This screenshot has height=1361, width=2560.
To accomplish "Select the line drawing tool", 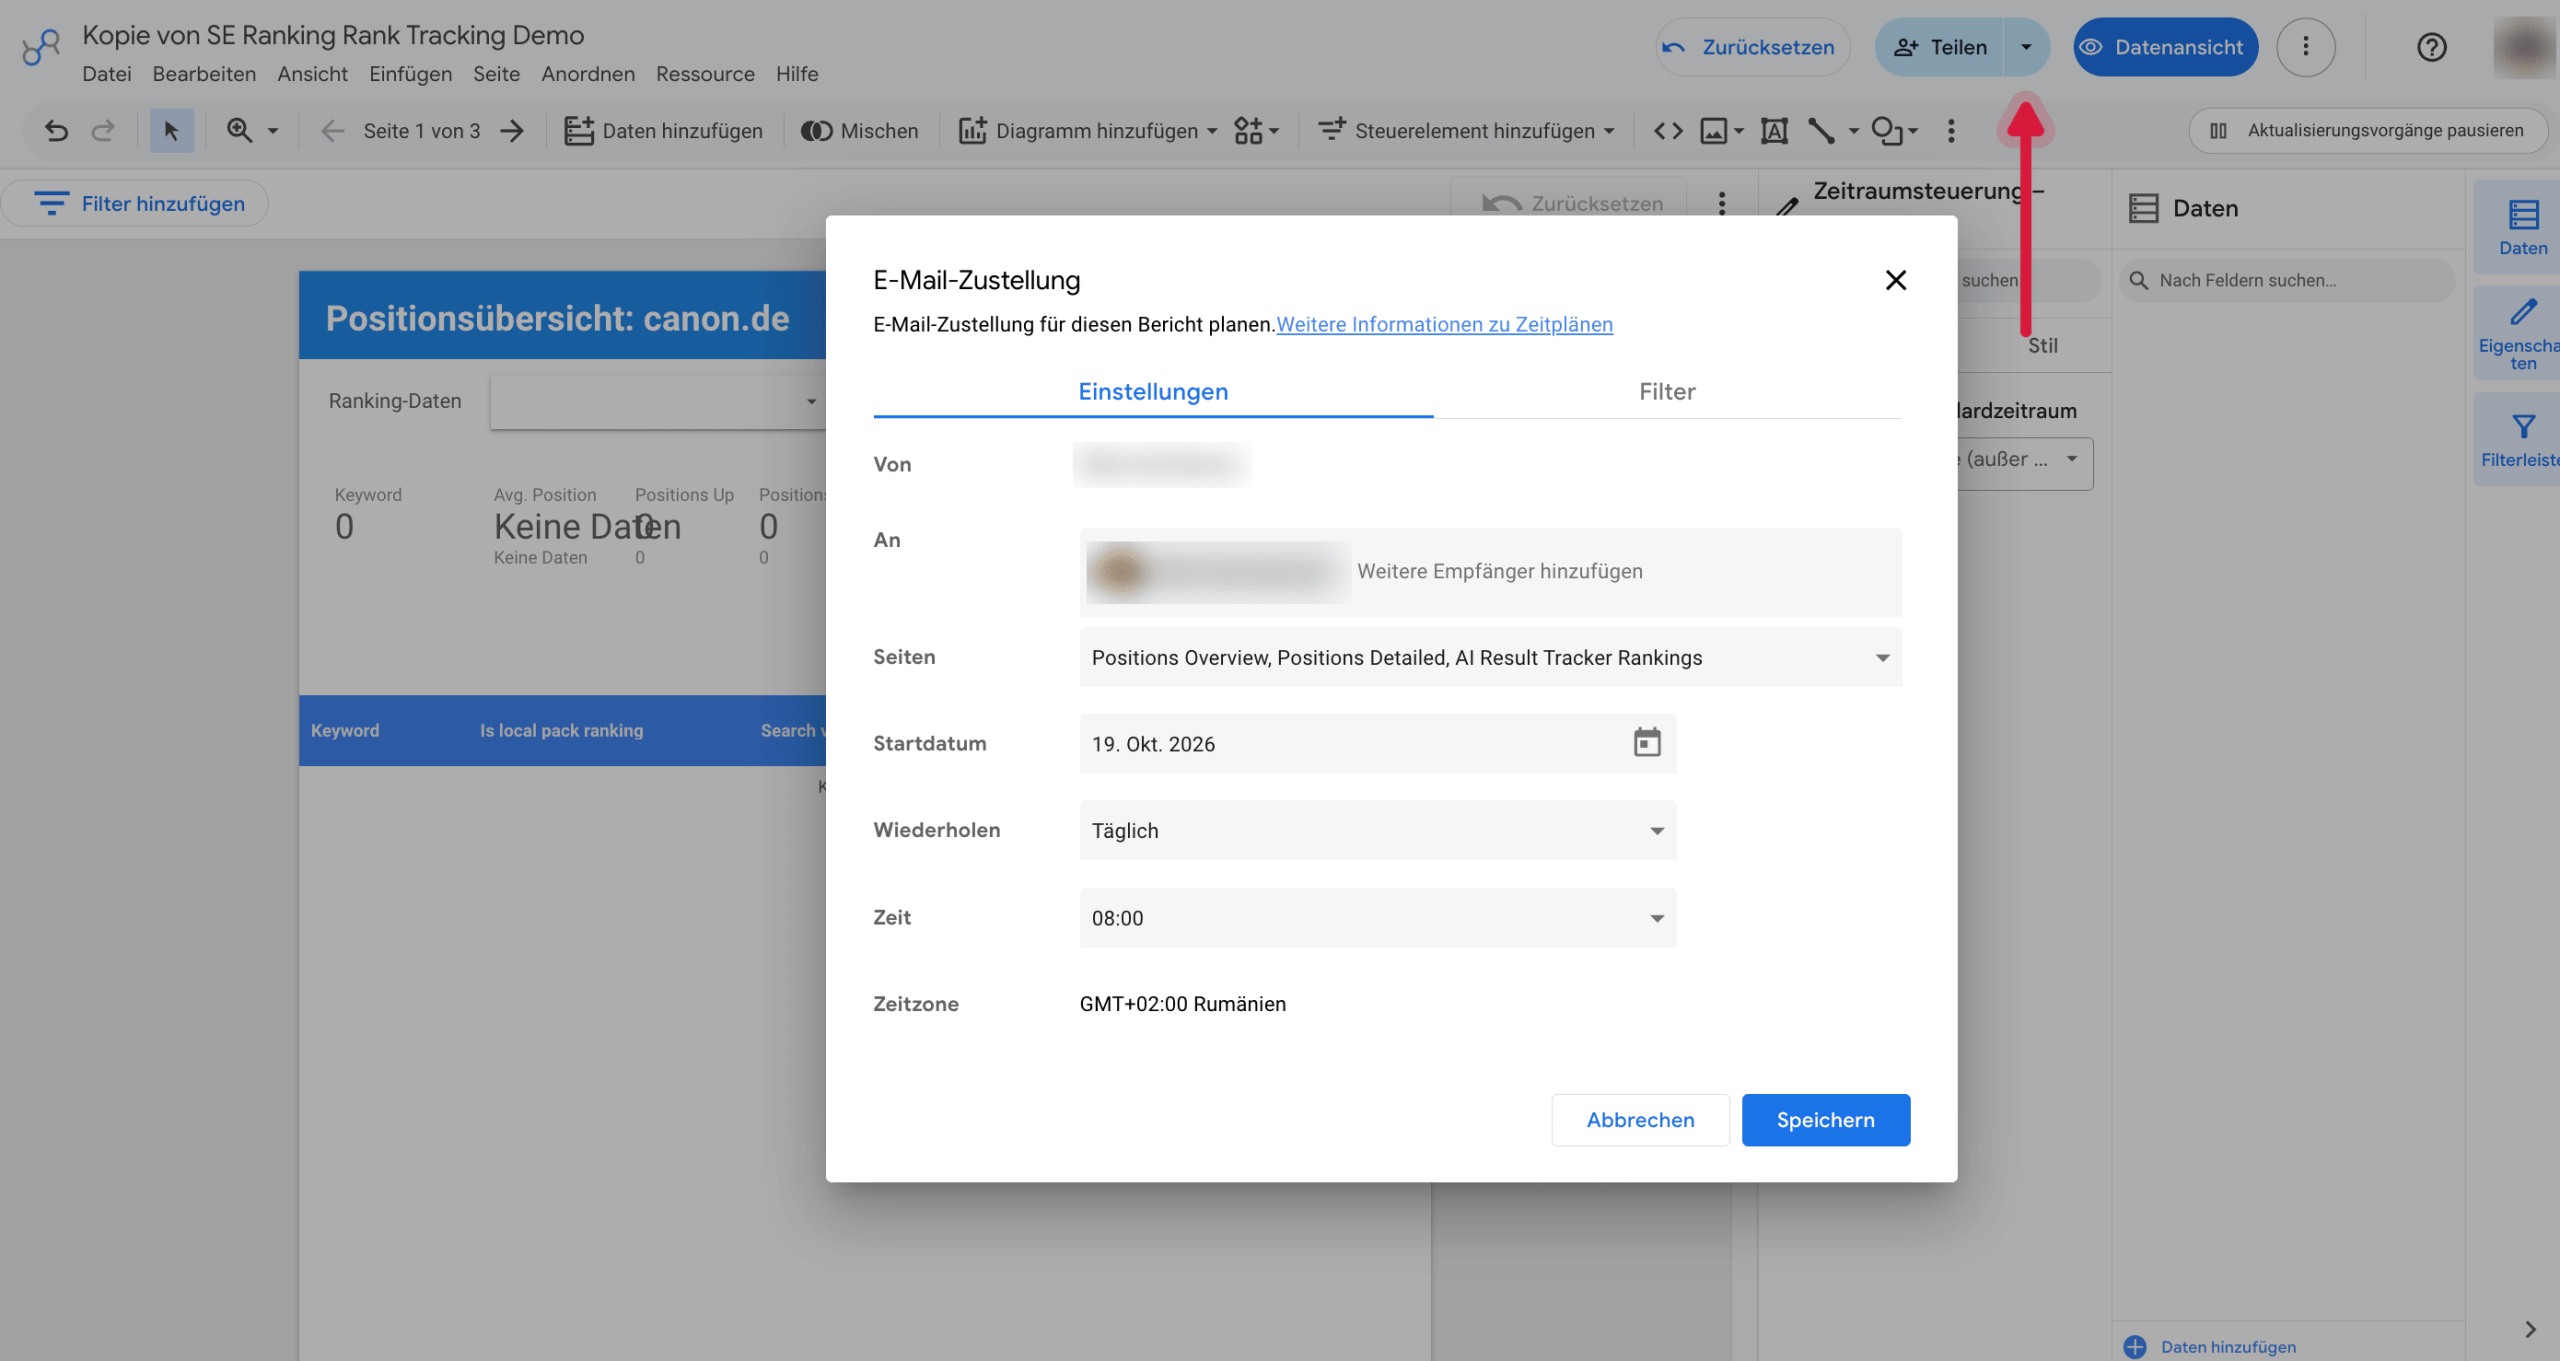I will pyautogui.click(x=1822, y=131).
